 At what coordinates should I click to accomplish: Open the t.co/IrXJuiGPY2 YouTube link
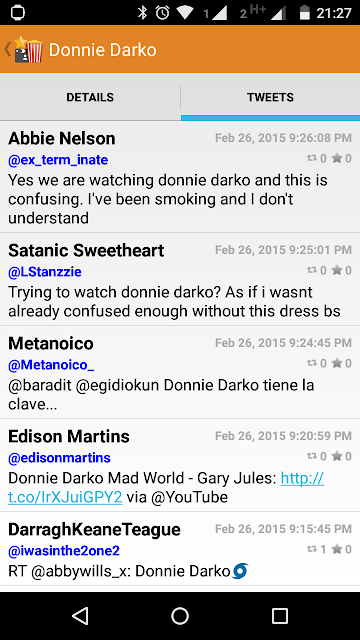click(166, 487)
